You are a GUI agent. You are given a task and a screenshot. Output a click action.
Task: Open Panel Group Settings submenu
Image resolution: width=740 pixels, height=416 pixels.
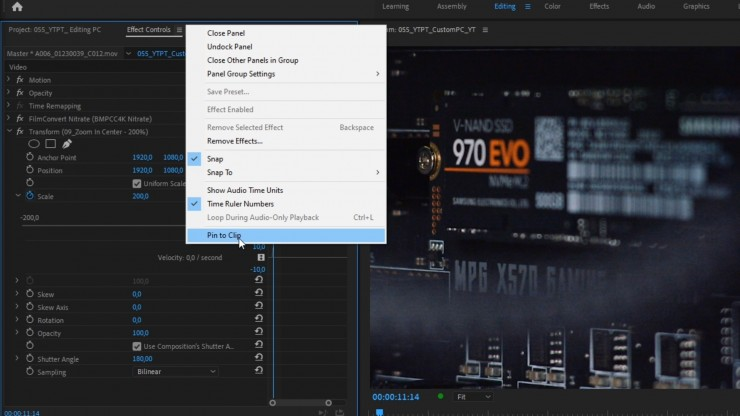pyautogui.click(x=286, y=74)
